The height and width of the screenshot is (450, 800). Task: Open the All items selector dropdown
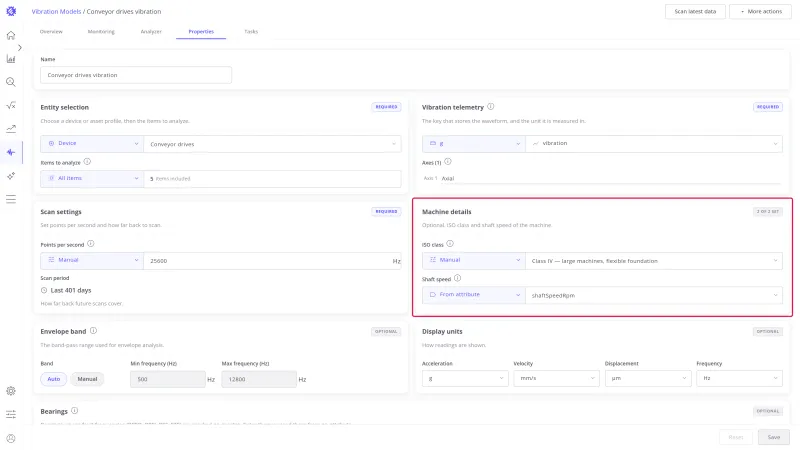click(92, 179)
